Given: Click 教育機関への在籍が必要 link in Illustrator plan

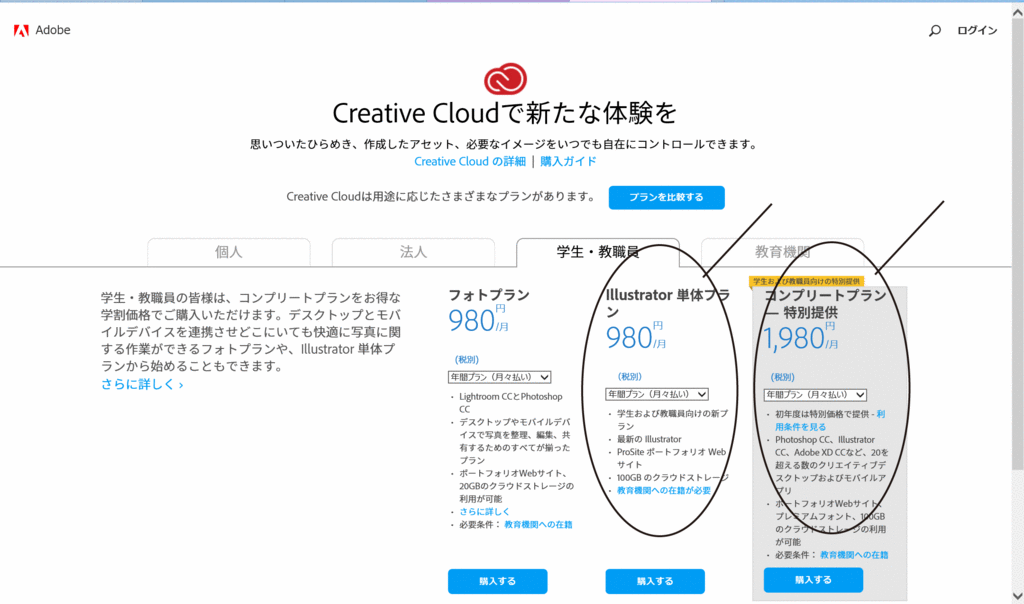Looking at the screenshot, I should click(664, 490).
